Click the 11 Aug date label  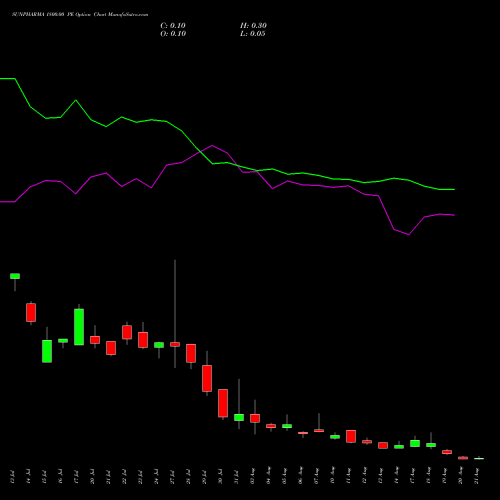[x=348, y=476]
